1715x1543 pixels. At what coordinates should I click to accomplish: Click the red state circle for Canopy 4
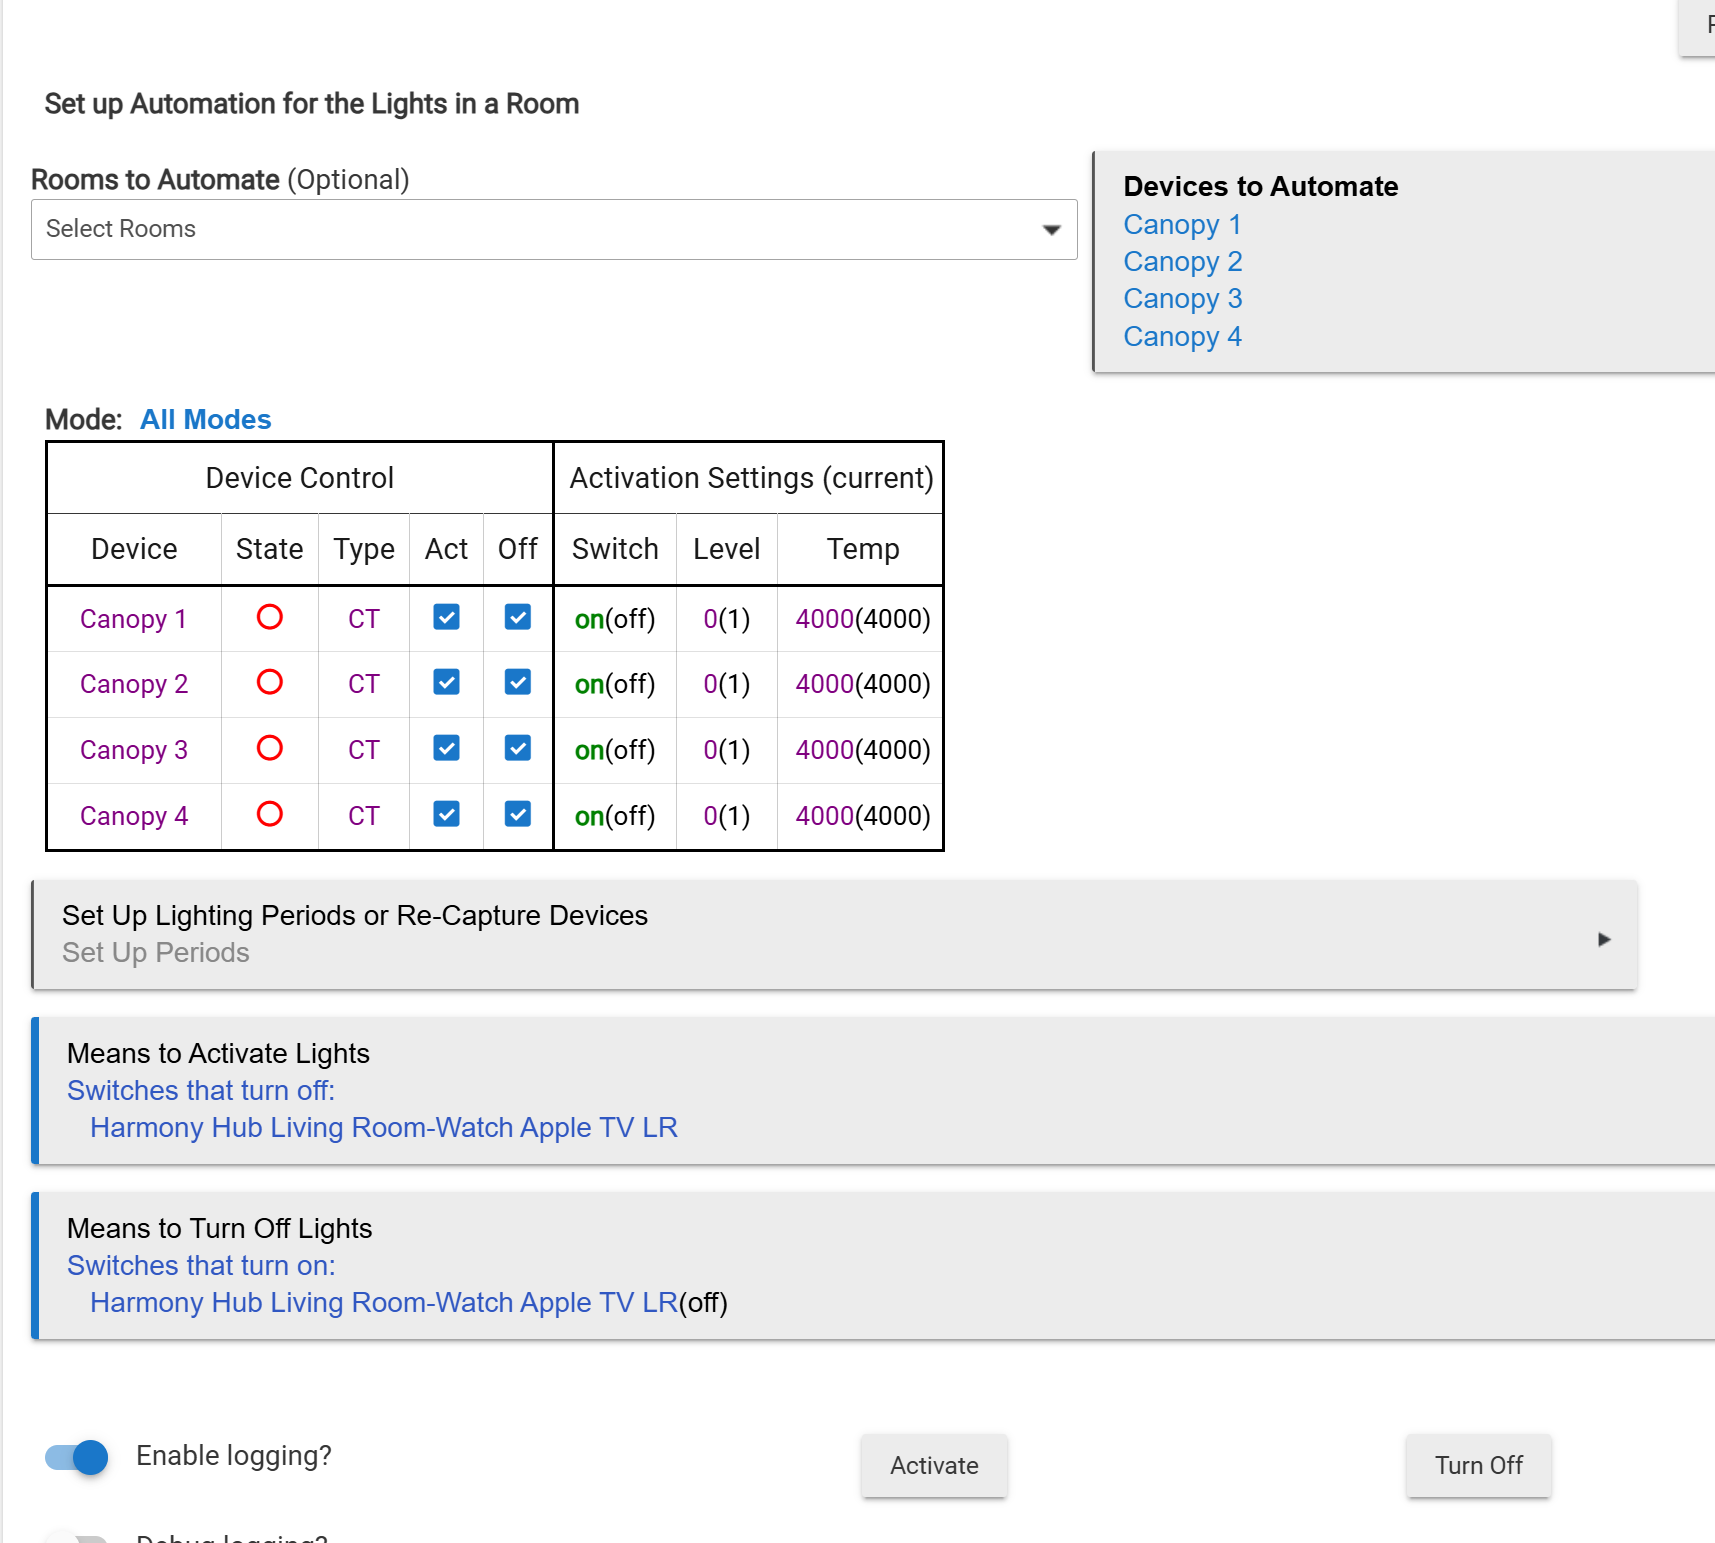point(269,815)
